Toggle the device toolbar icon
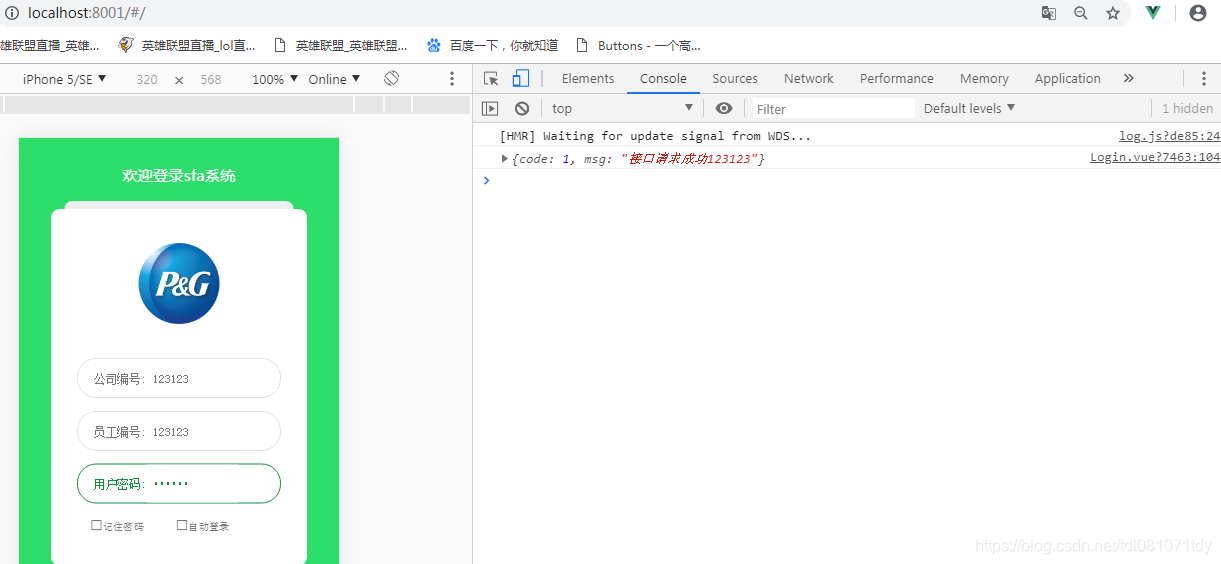1221x564 pixels. [x=520, y=78]
